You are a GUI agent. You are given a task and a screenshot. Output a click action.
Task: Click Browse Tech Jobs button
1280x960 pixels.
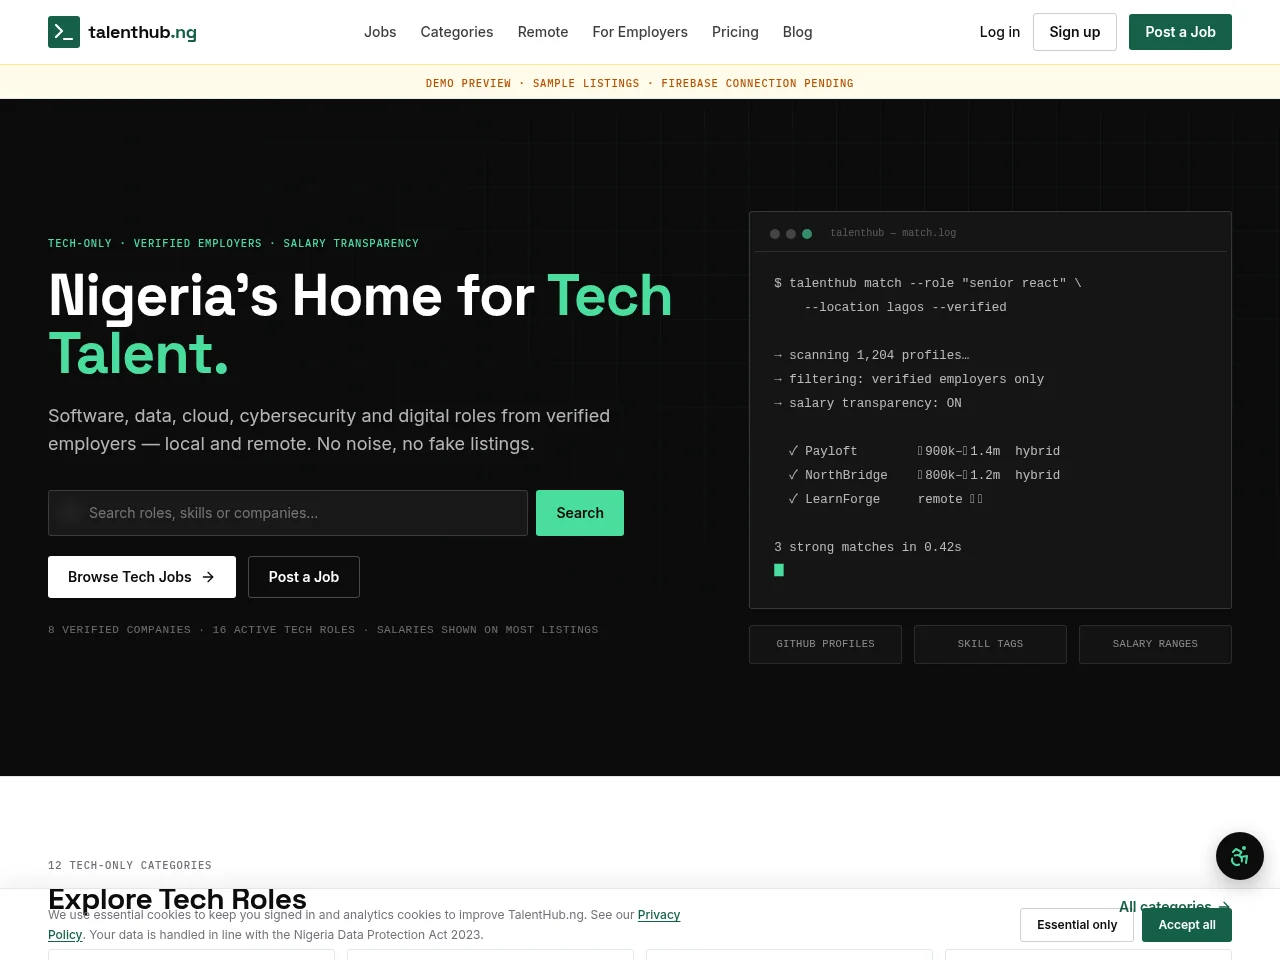(x=142, y=577)
